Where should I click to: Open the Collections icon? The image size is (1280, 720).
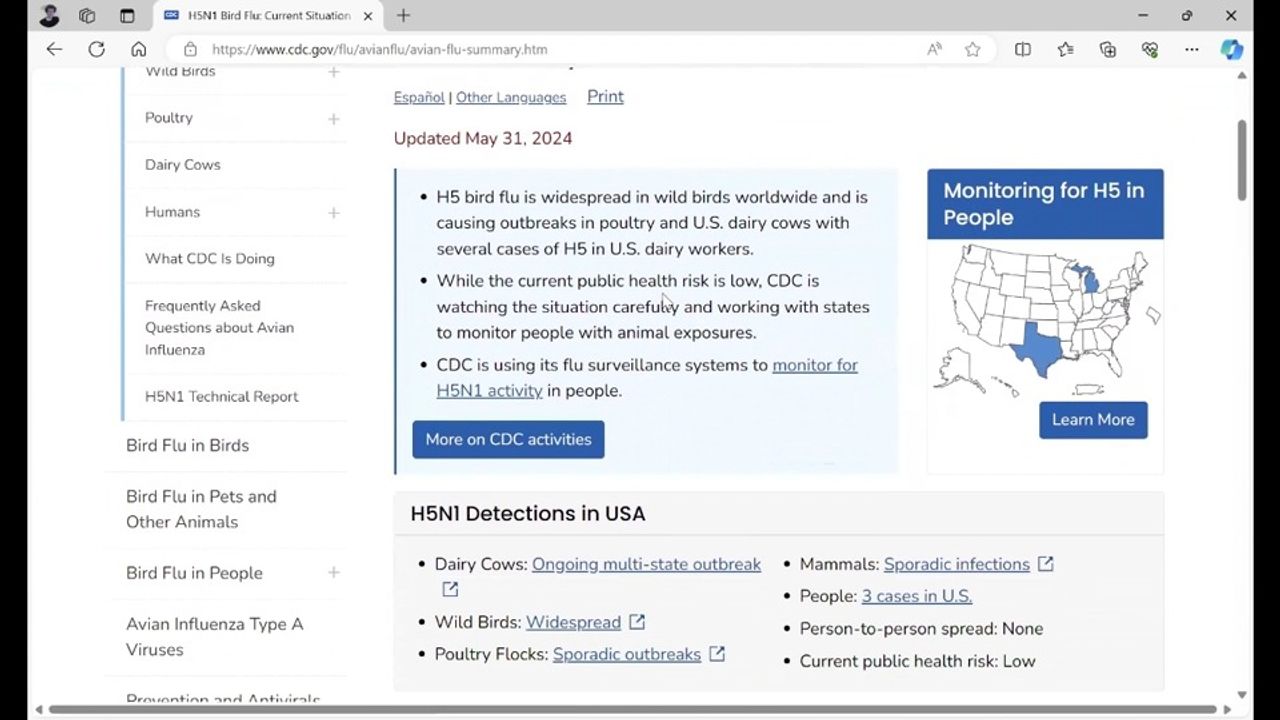(1107, 49)
